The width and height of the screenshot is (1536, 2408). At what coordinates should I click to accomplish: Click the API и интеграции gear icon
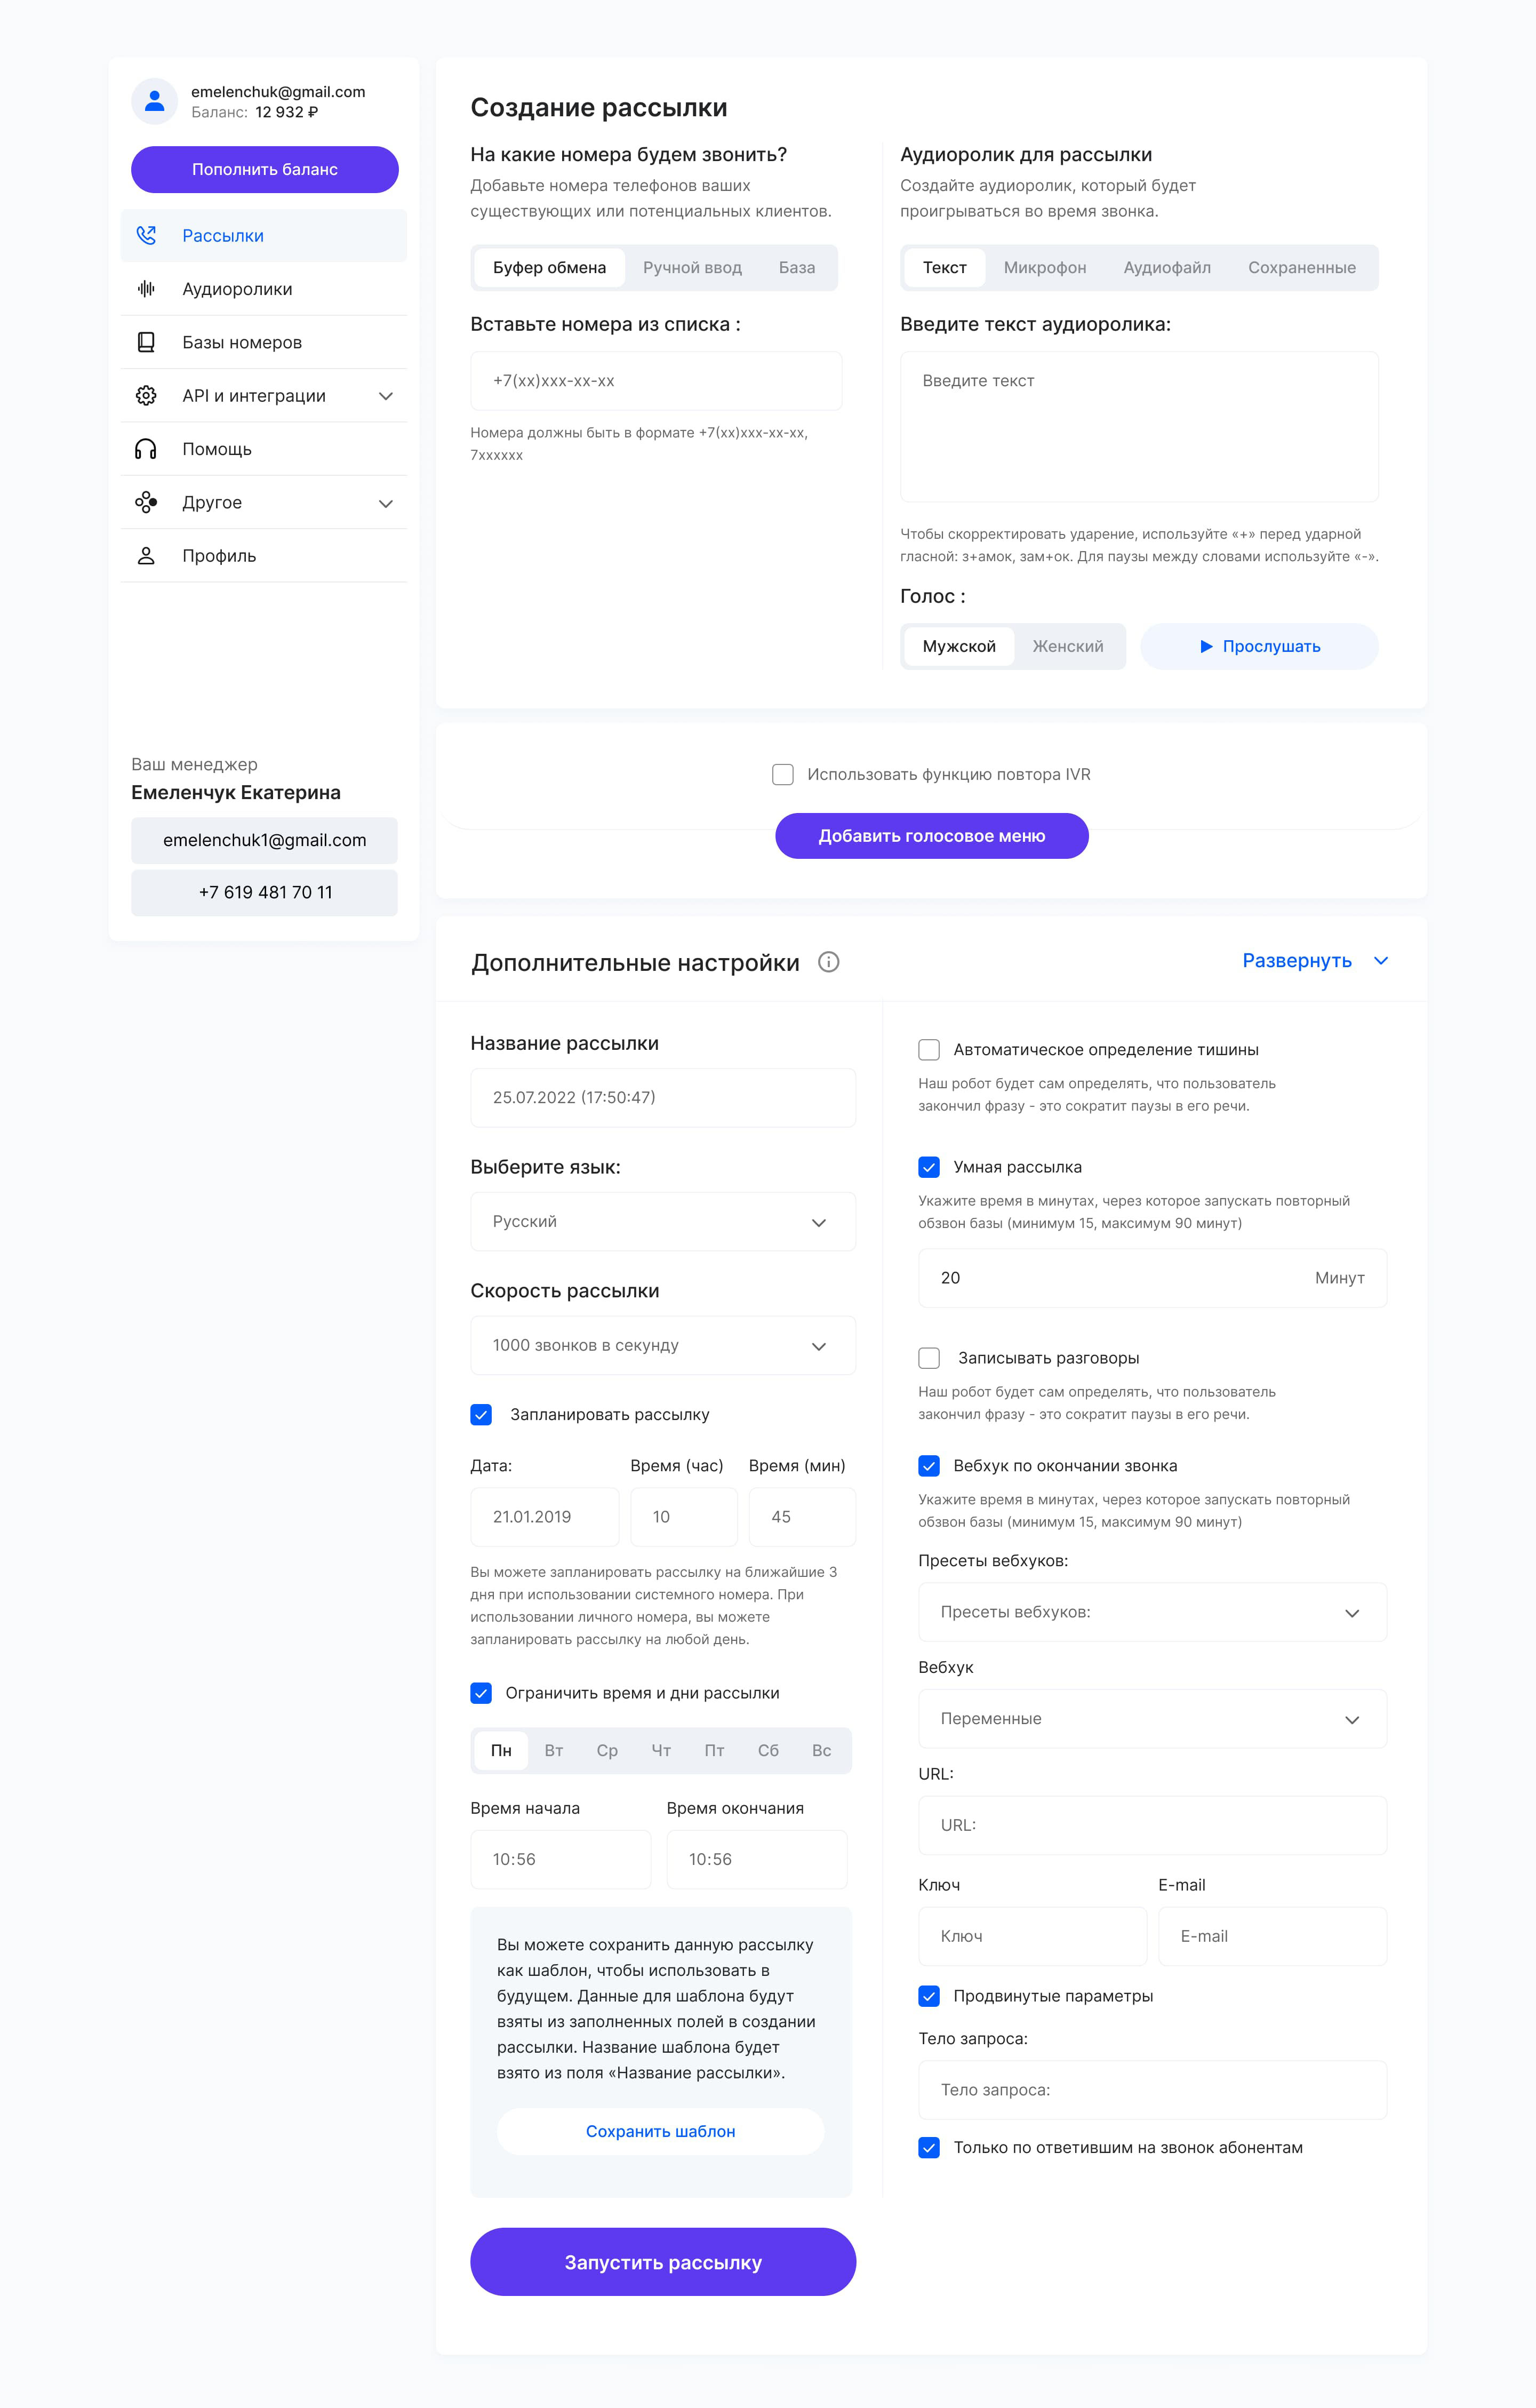(146, 396)
